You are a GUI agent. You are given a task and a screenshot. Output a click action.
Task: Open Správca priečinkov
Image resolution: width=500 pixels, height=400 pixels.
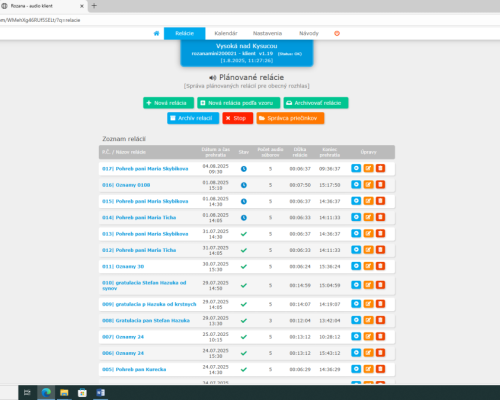(x=290, y=118)
